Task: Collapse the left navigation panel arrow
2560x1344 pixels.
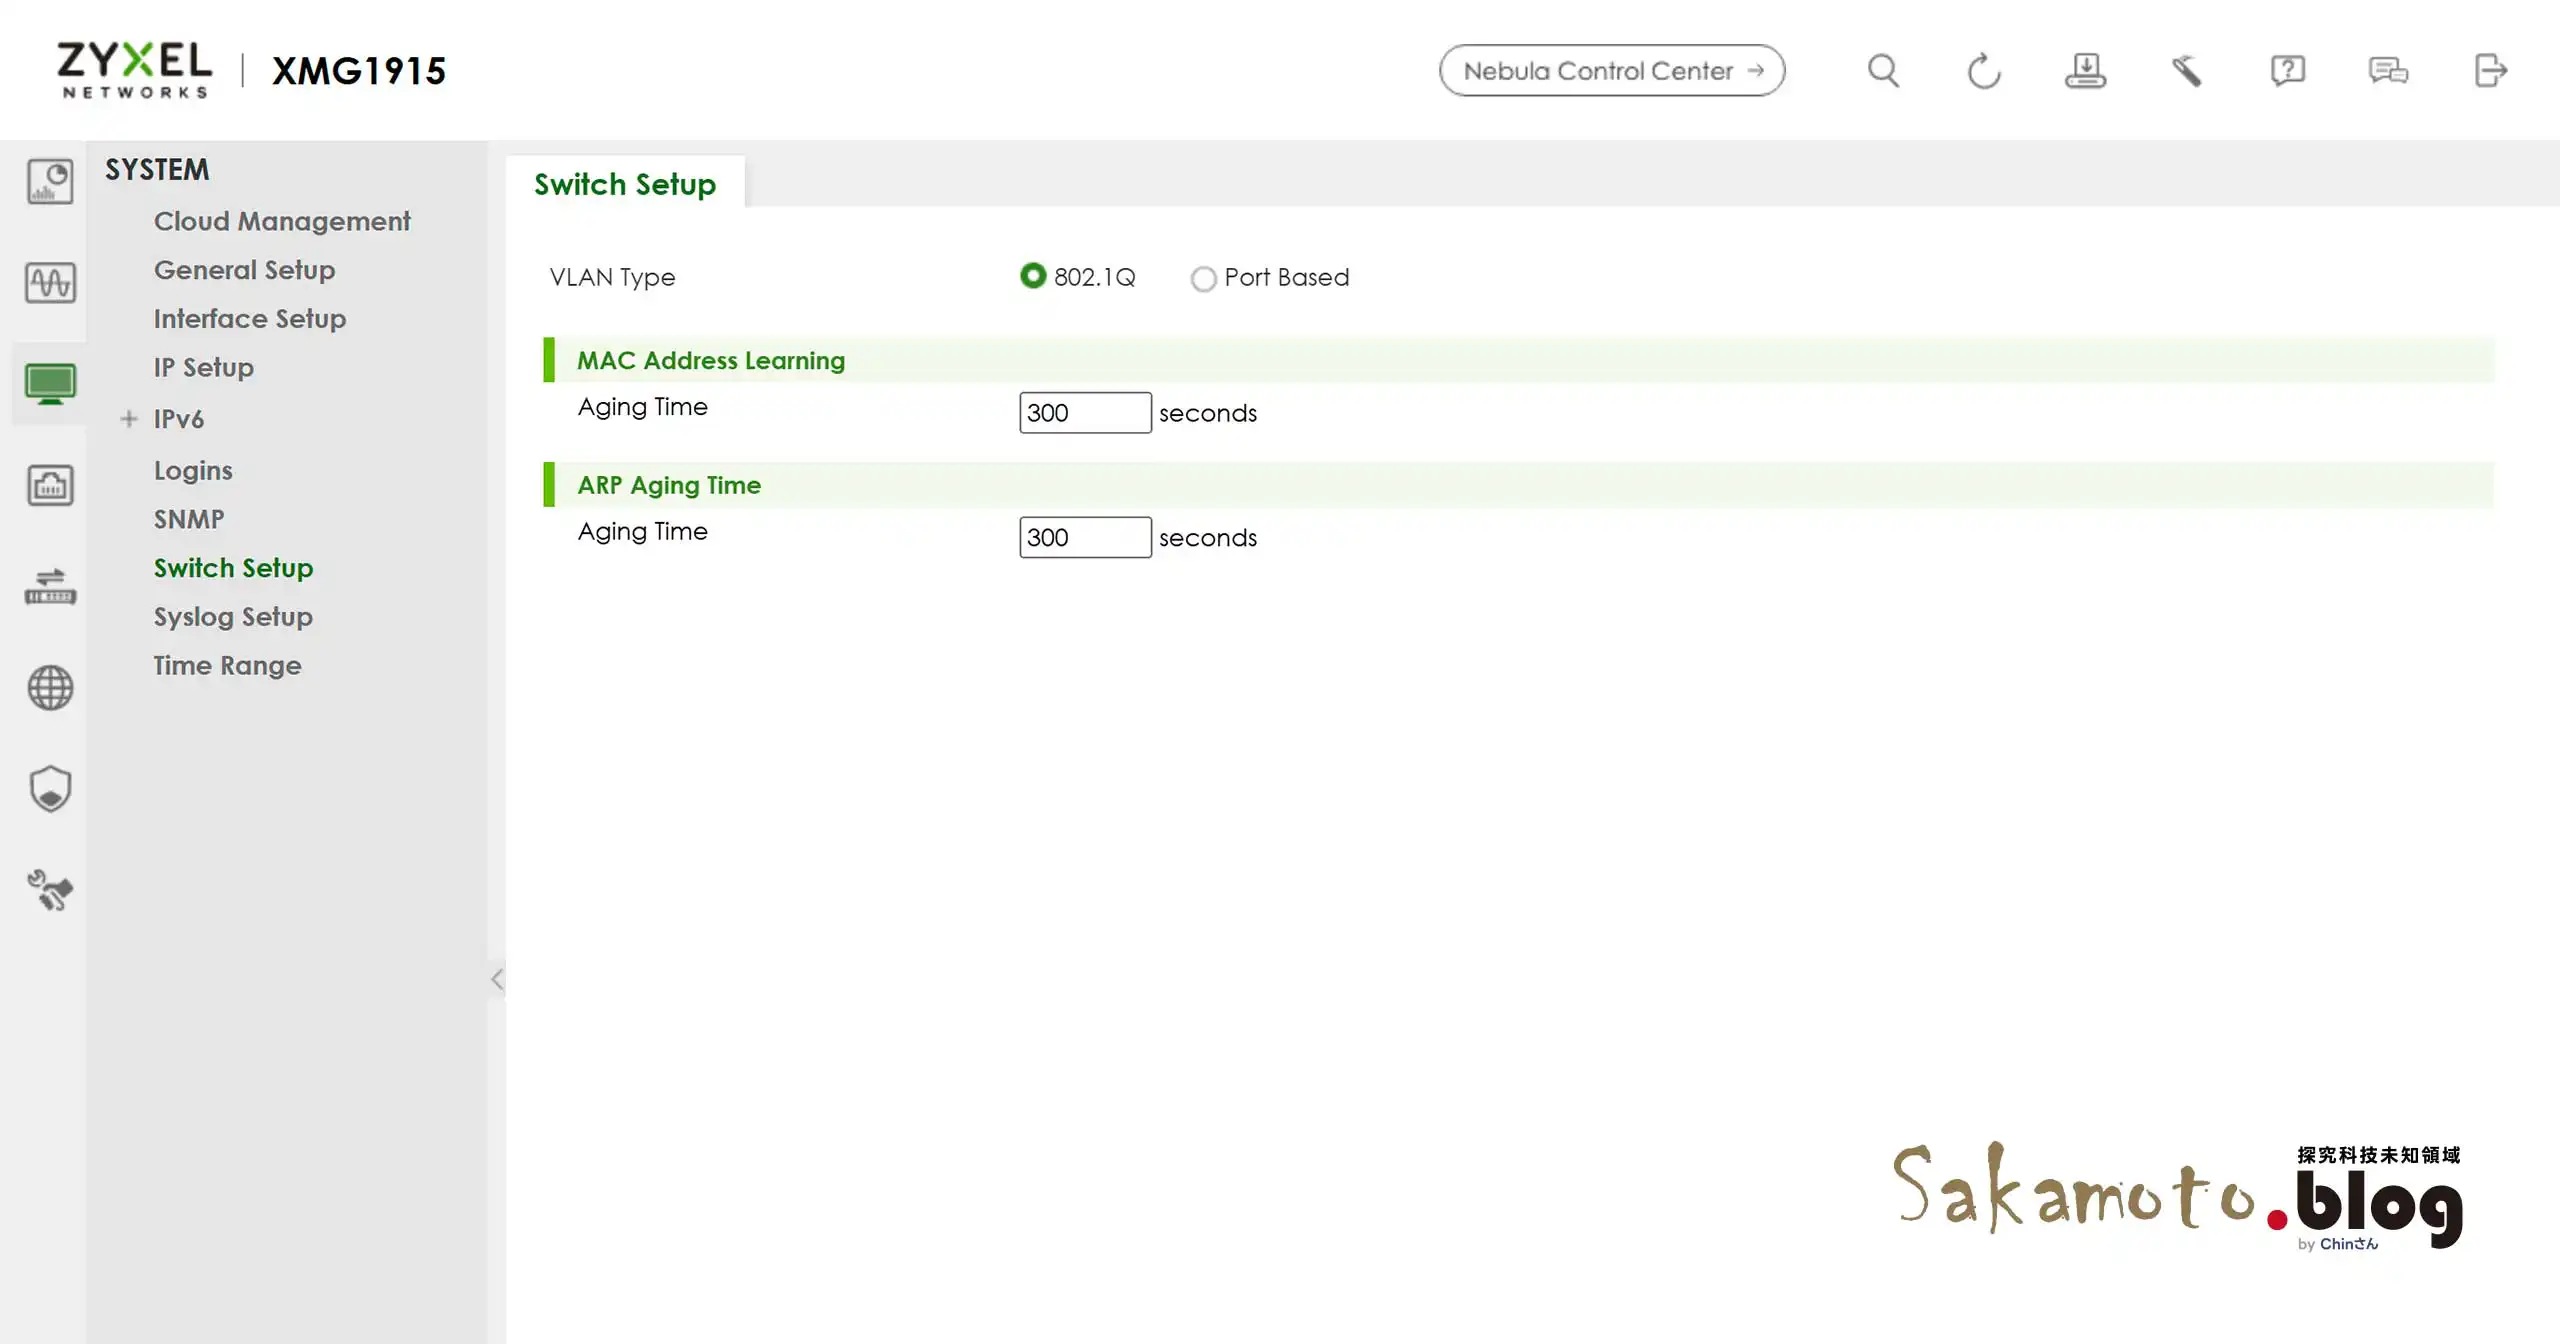Action: coord(497,979)
